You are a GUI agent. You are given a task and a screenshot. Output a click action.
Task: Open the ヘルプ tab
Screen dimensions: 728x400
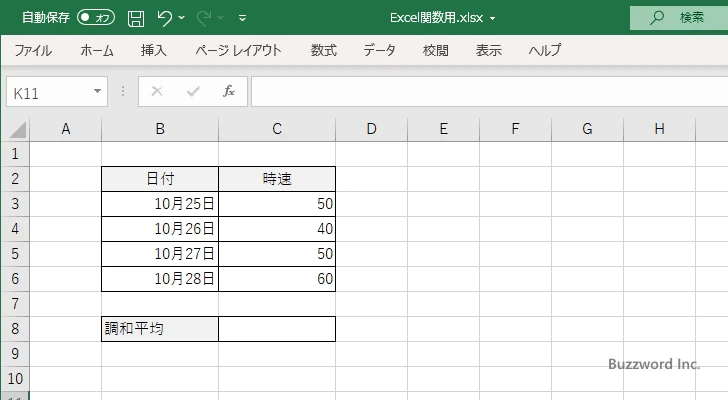pos(545,50)
